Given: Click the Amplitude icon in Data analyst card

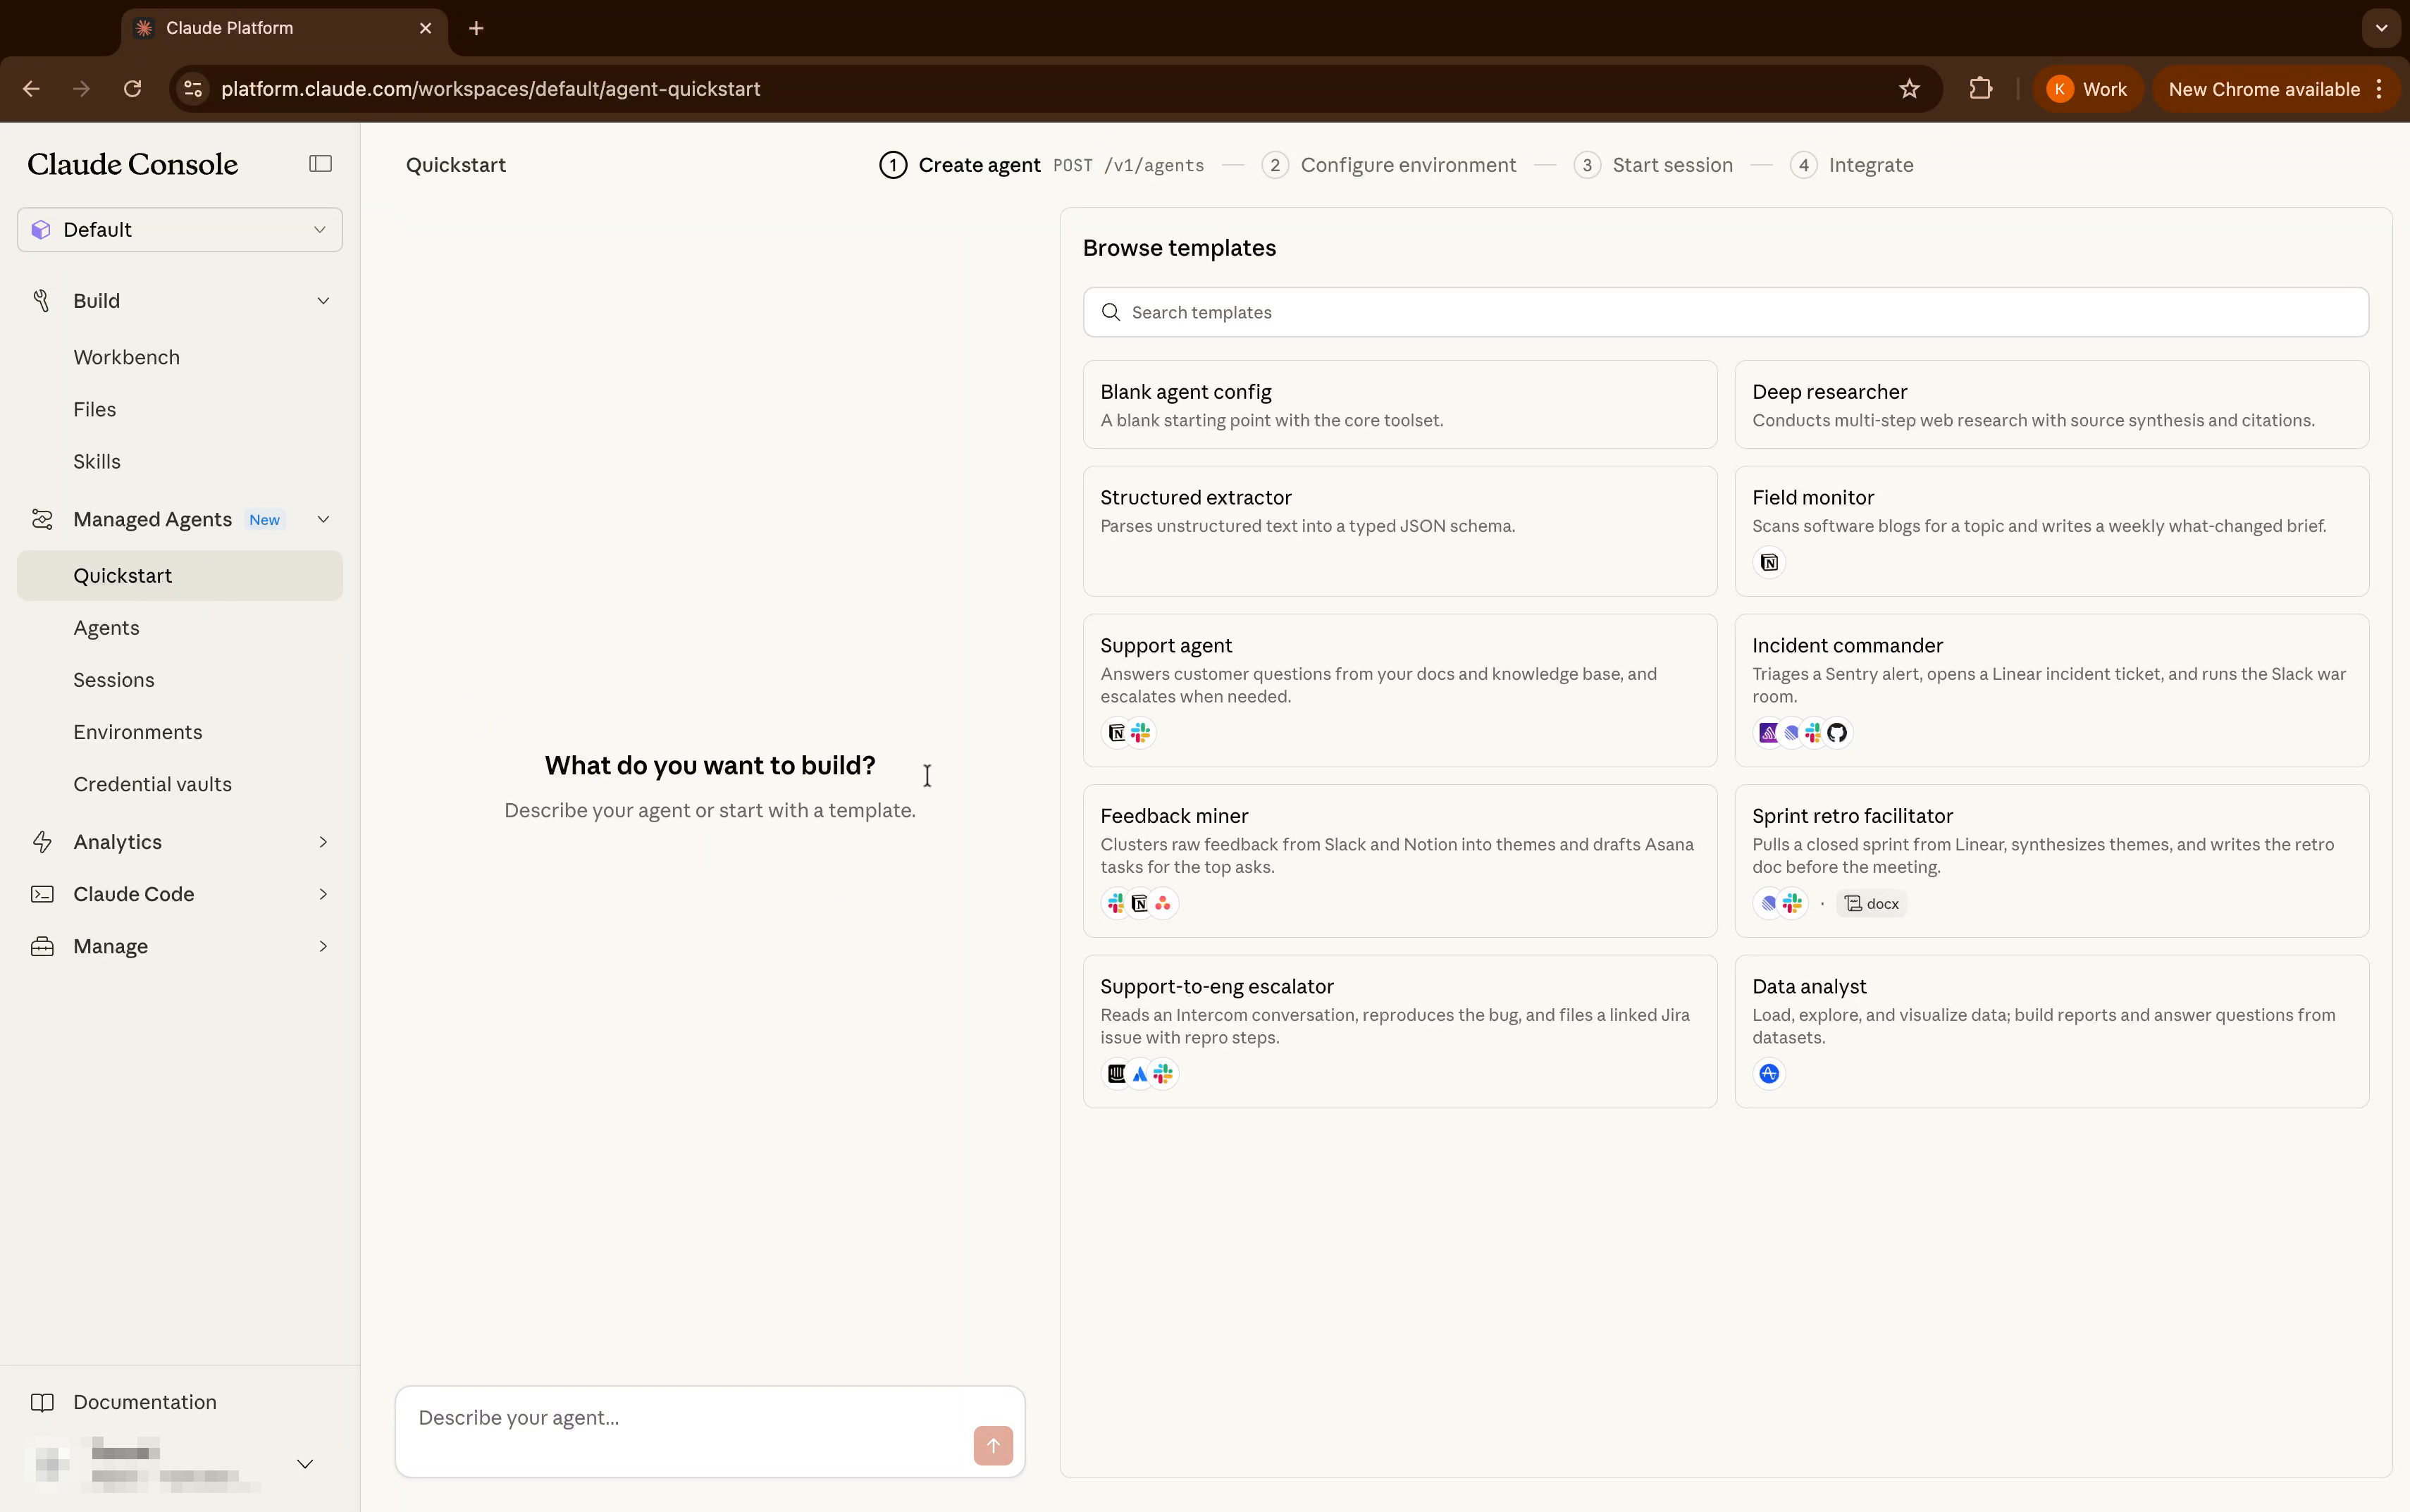Looking at the screenshot, I should pyautogui.click(x=1769, y=1074).
